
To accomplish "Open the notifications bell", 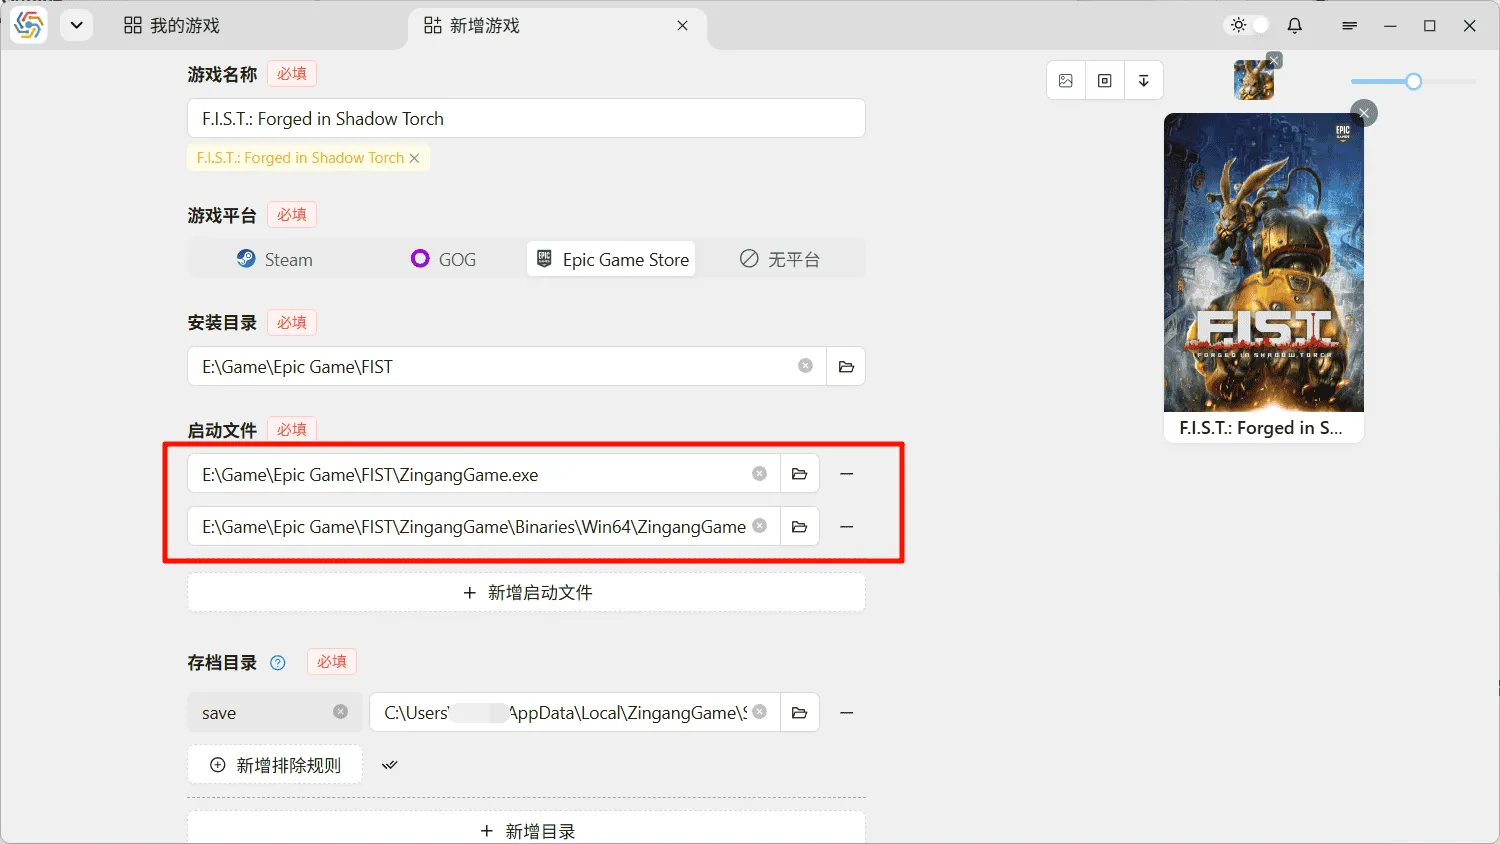I will point(1295,26).
